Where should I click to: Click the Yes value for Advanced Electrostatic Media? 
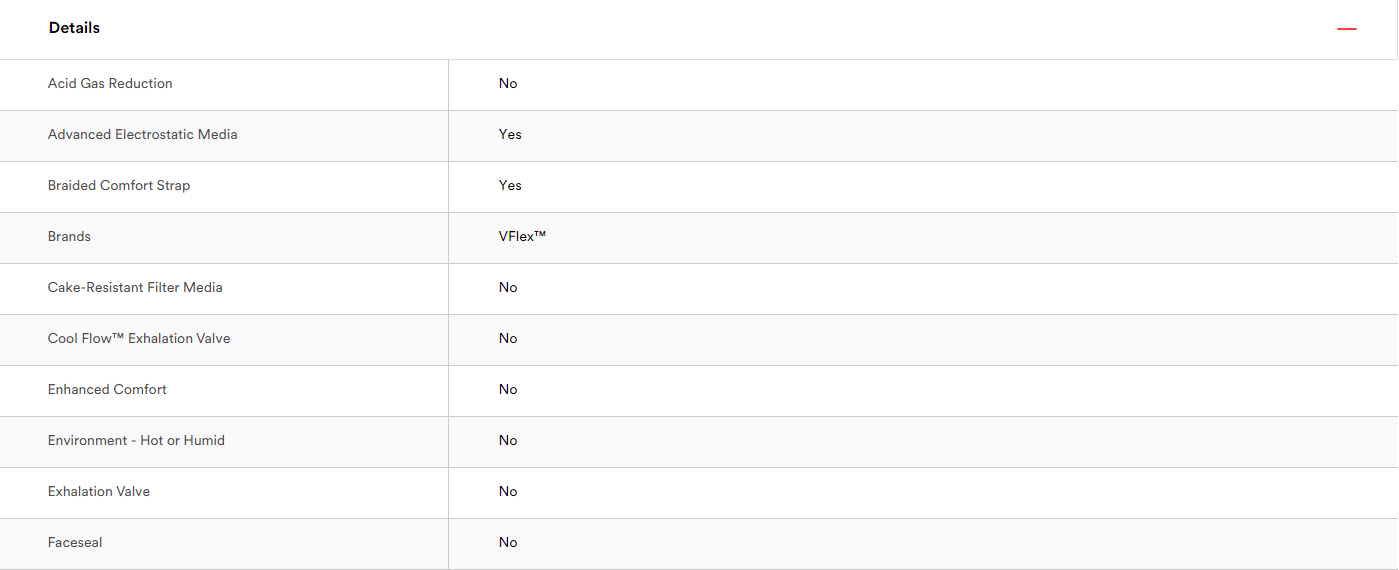pyautogui.click(x=510, y=135)
